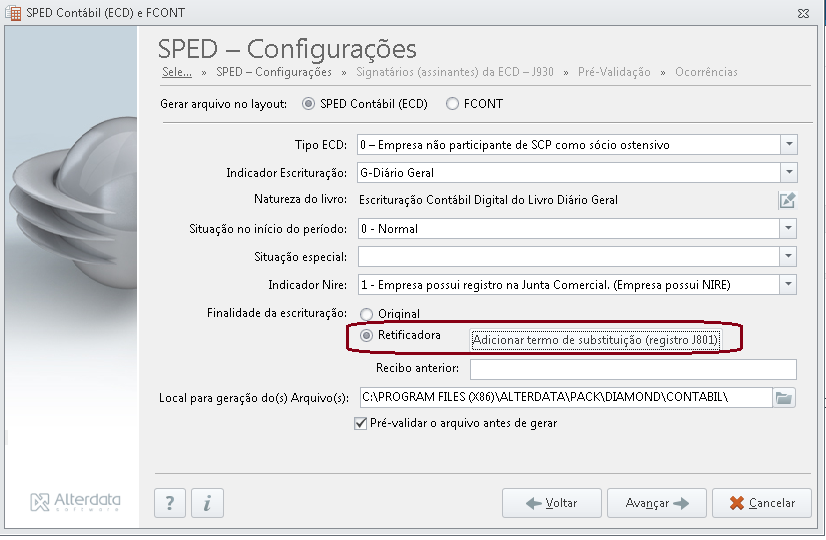826x540 pixels.
Task: Click the question mark help icon
Action: (170, 503)
